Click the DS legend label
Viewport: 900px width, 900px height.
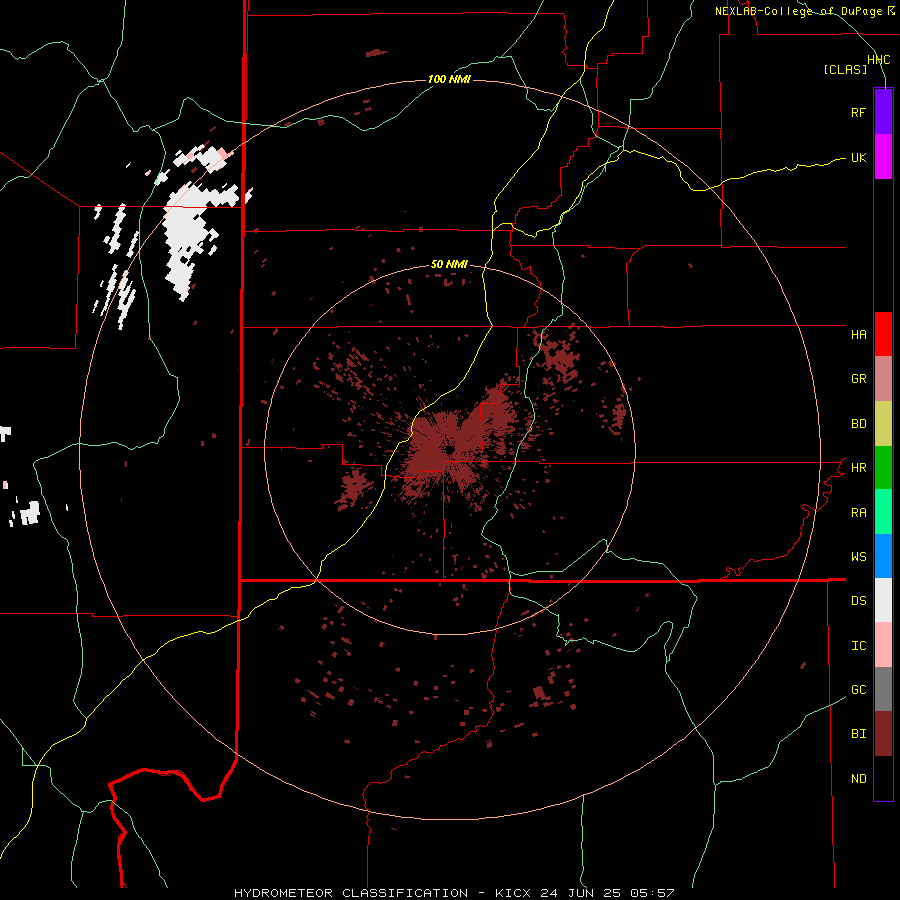click(x=858, y=601)
